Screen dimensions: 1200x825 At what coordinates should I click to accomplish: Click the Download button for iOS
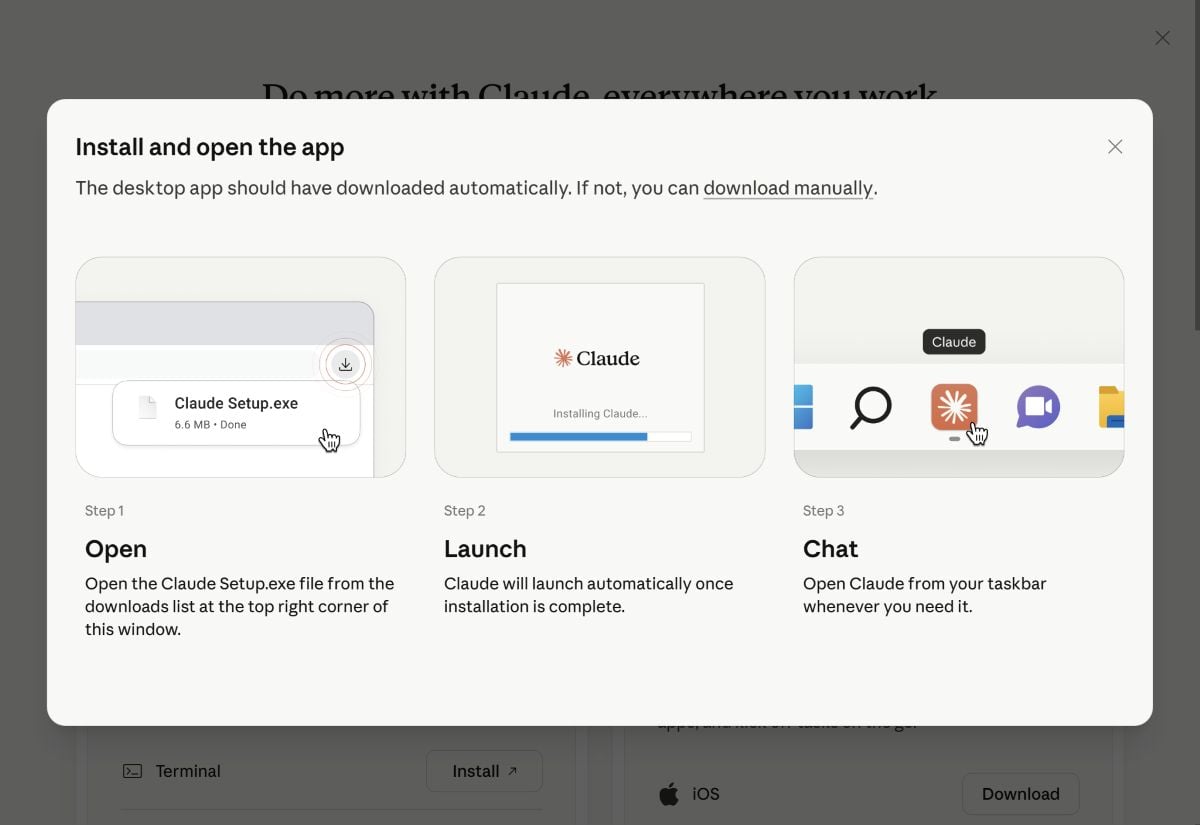[1020, 794]
